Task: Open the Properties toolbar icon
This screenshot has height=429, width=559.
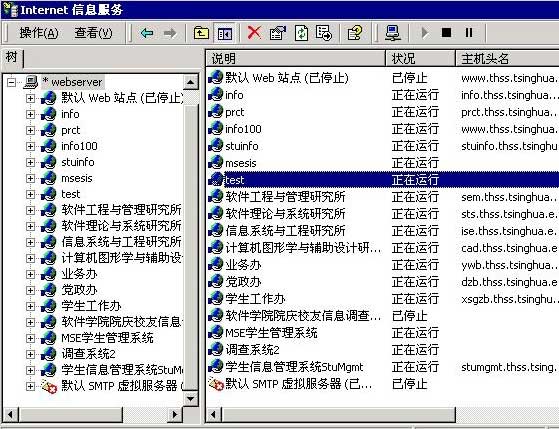Action: 278,33
